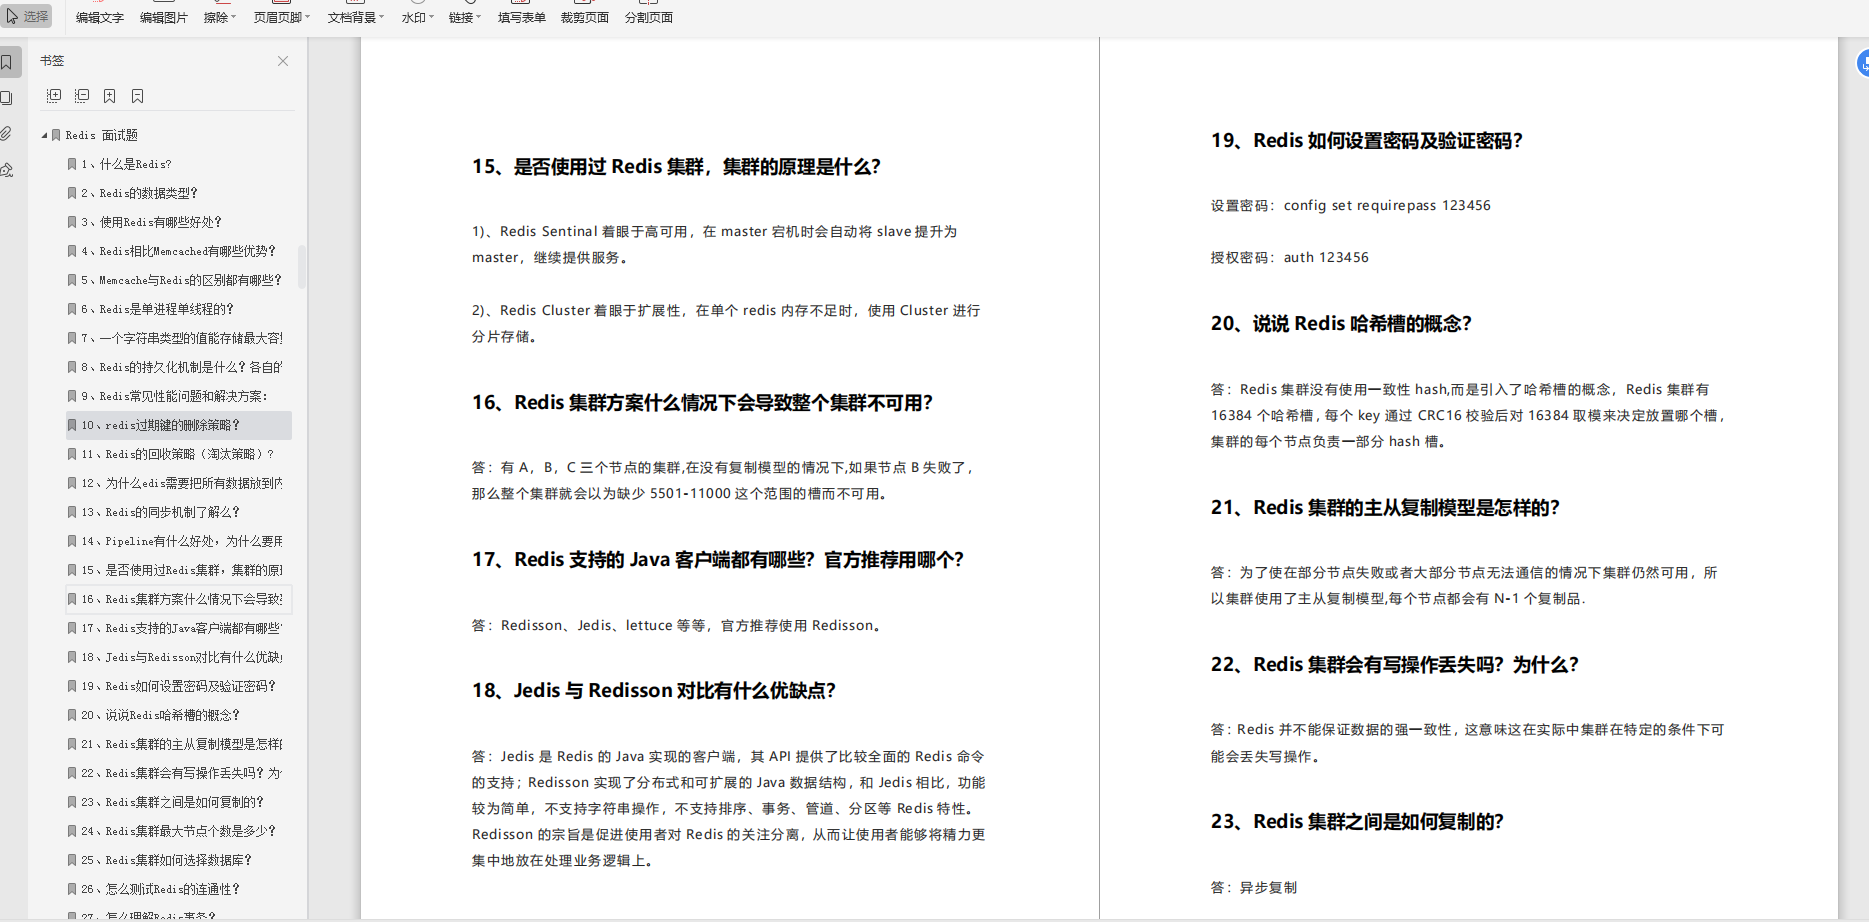
Task: Open the bookmarks sidebar panel icon
Action: tap(7, 62)
